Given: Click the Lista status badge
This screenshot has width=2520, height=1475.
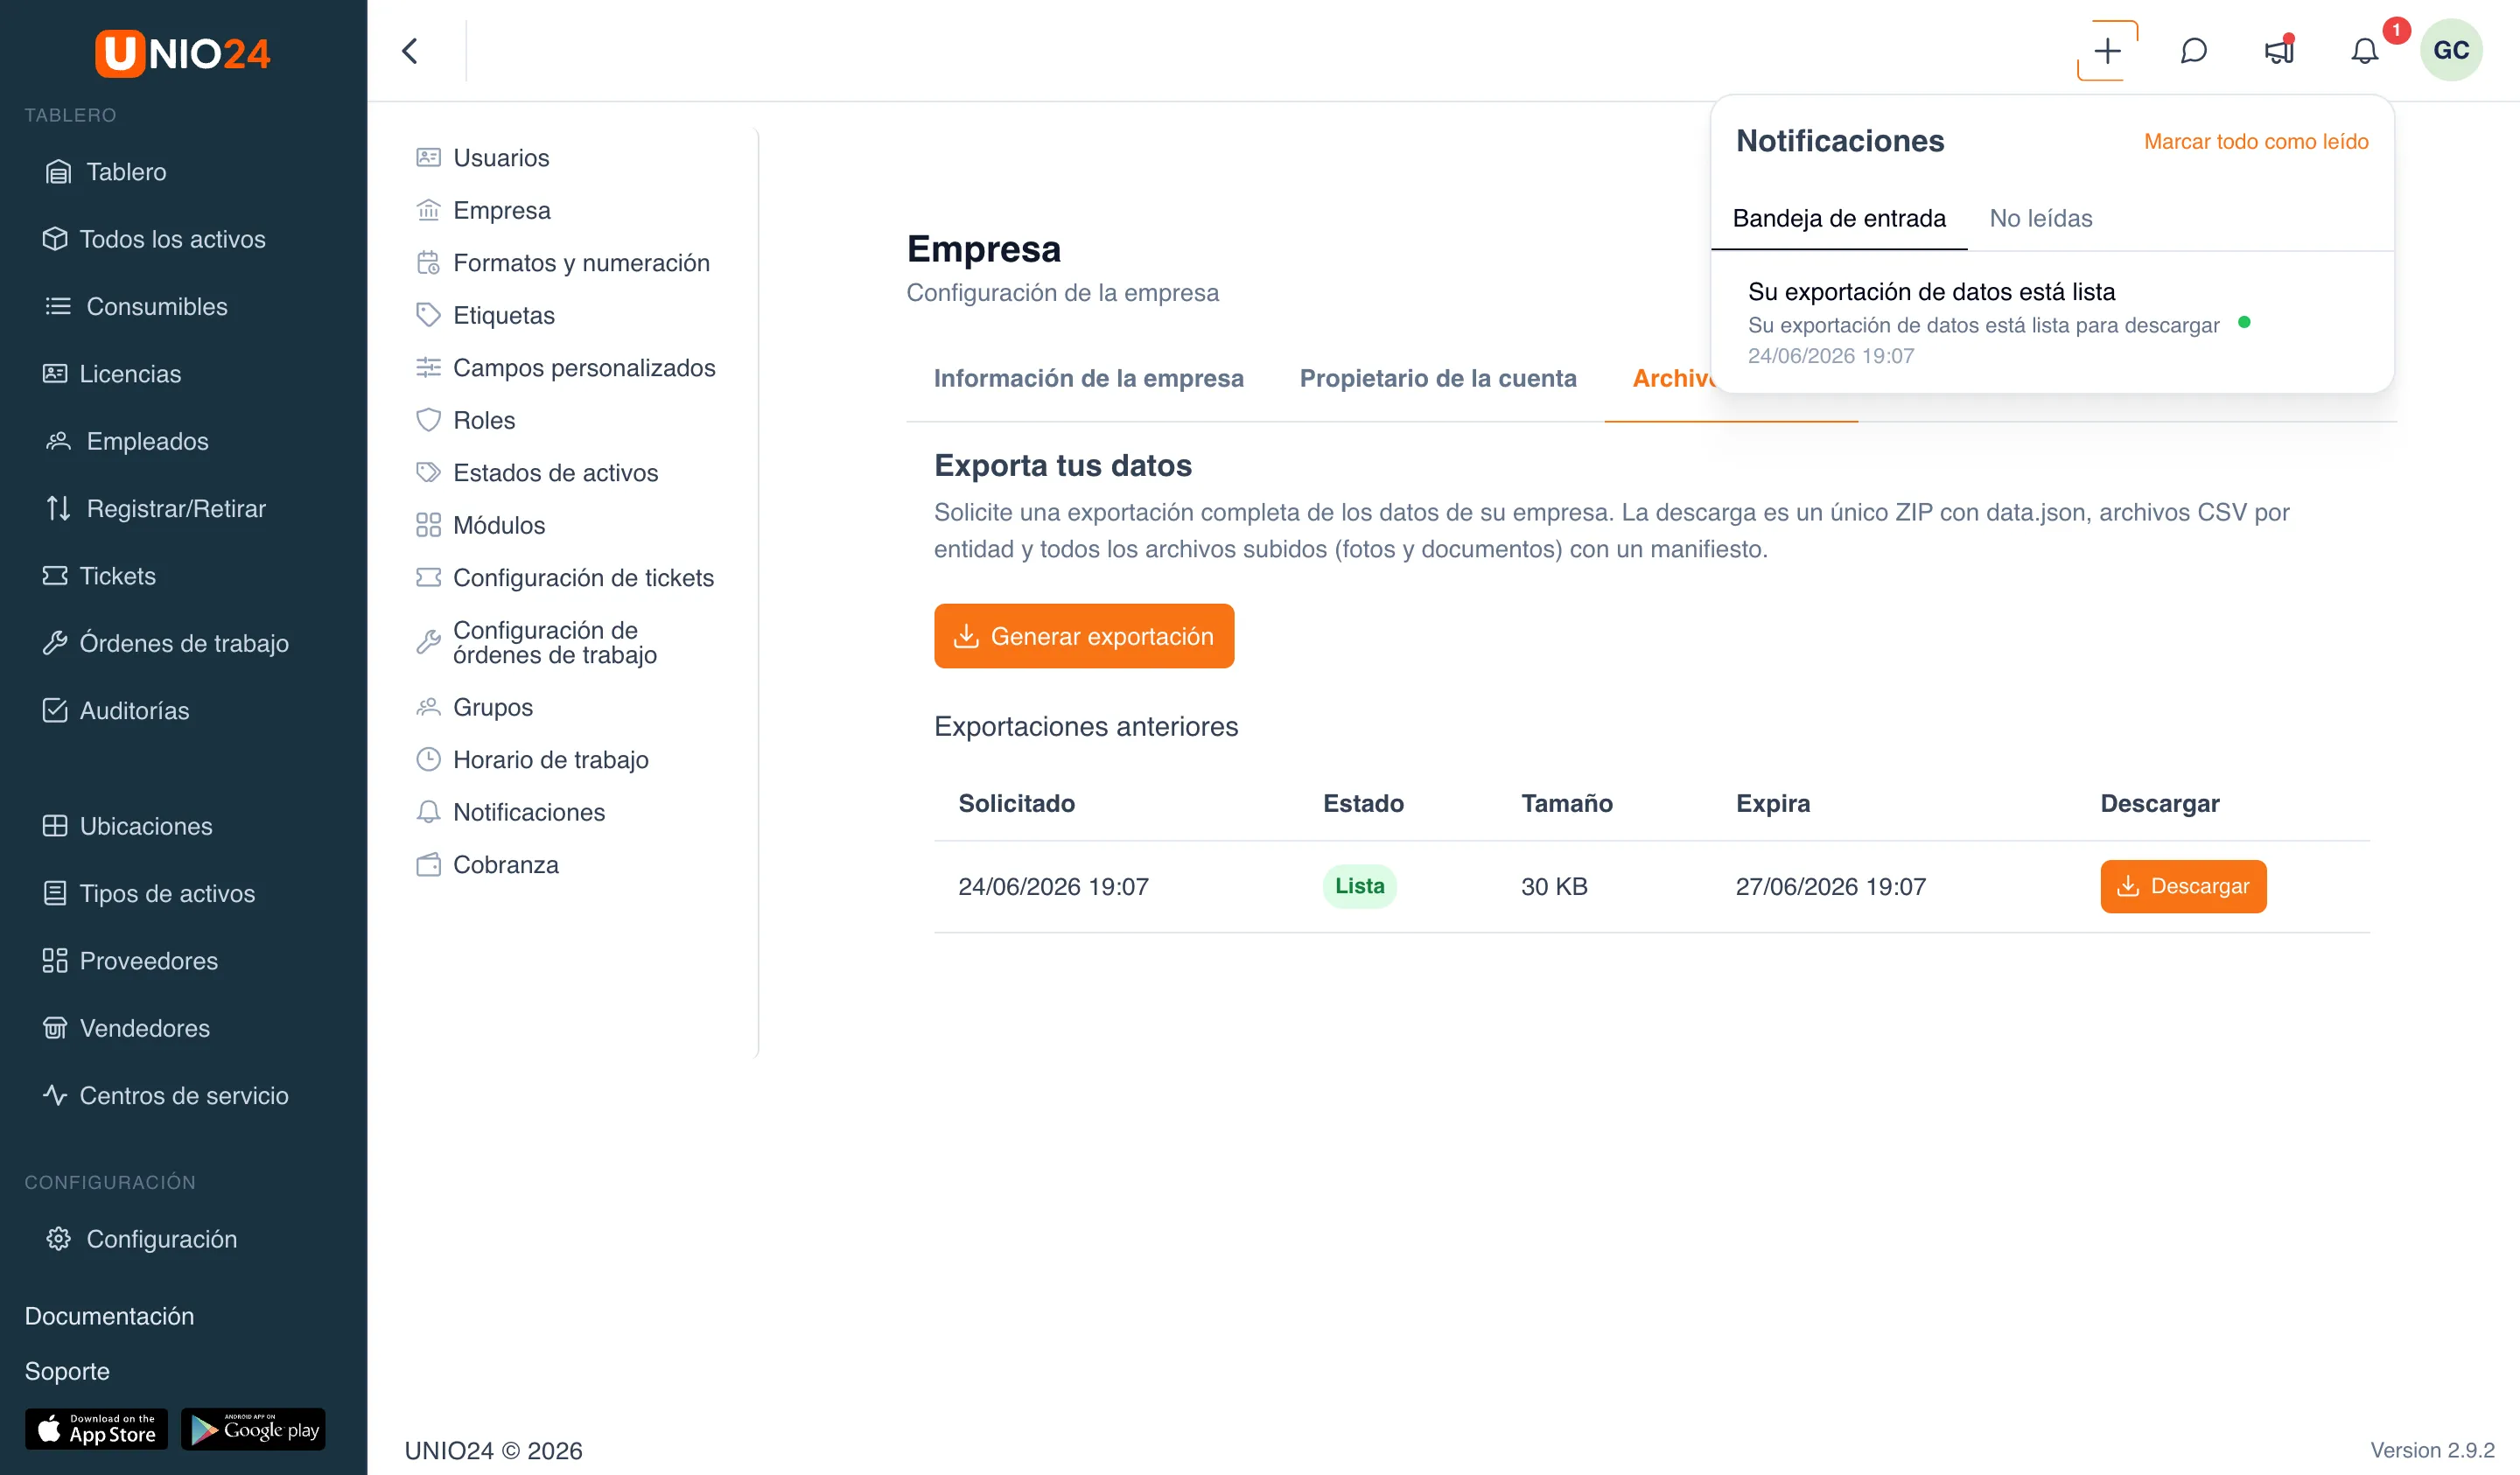Looking at the screenshot, I should 1359,886.
